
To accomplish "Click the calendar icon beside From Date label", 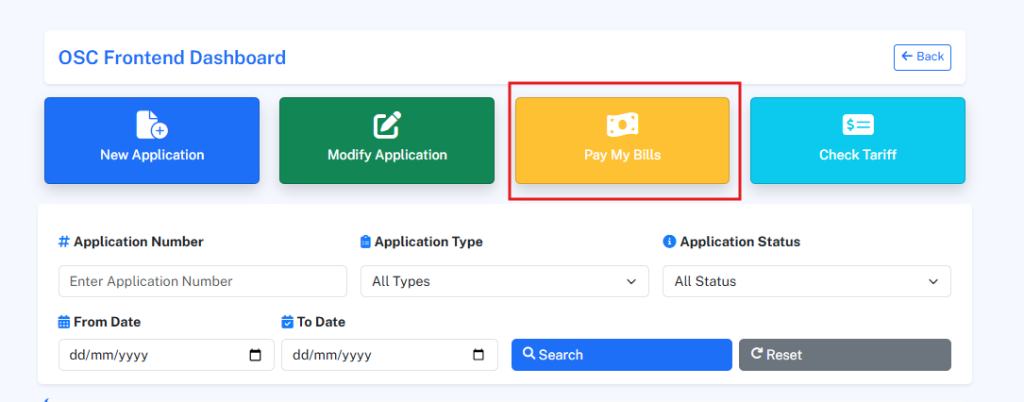I will [x=64, y=322].
